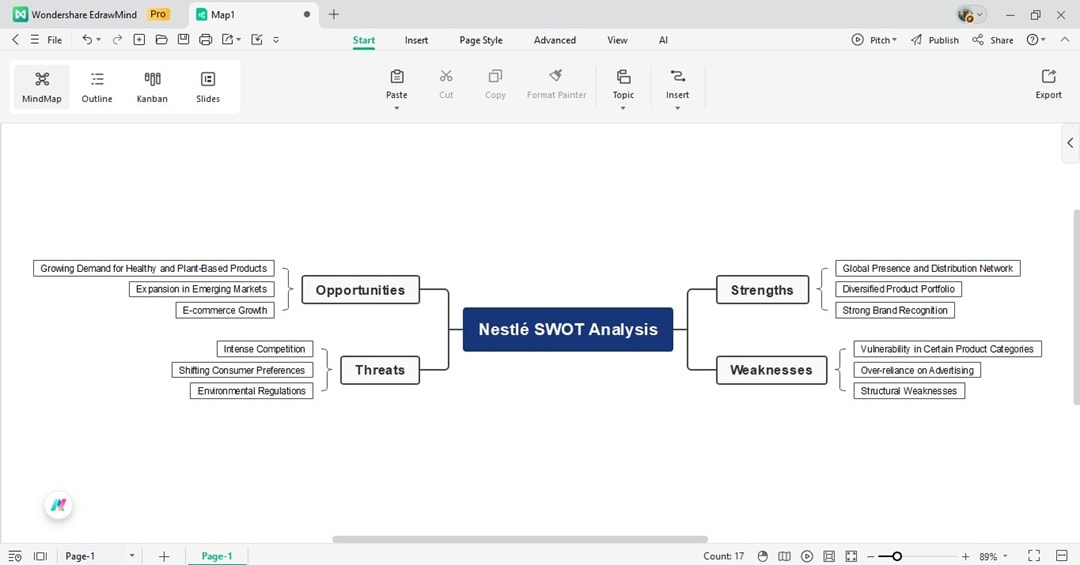Go back using the left arrow icon
Screen dimensions: 1080x565
point(15,40)
